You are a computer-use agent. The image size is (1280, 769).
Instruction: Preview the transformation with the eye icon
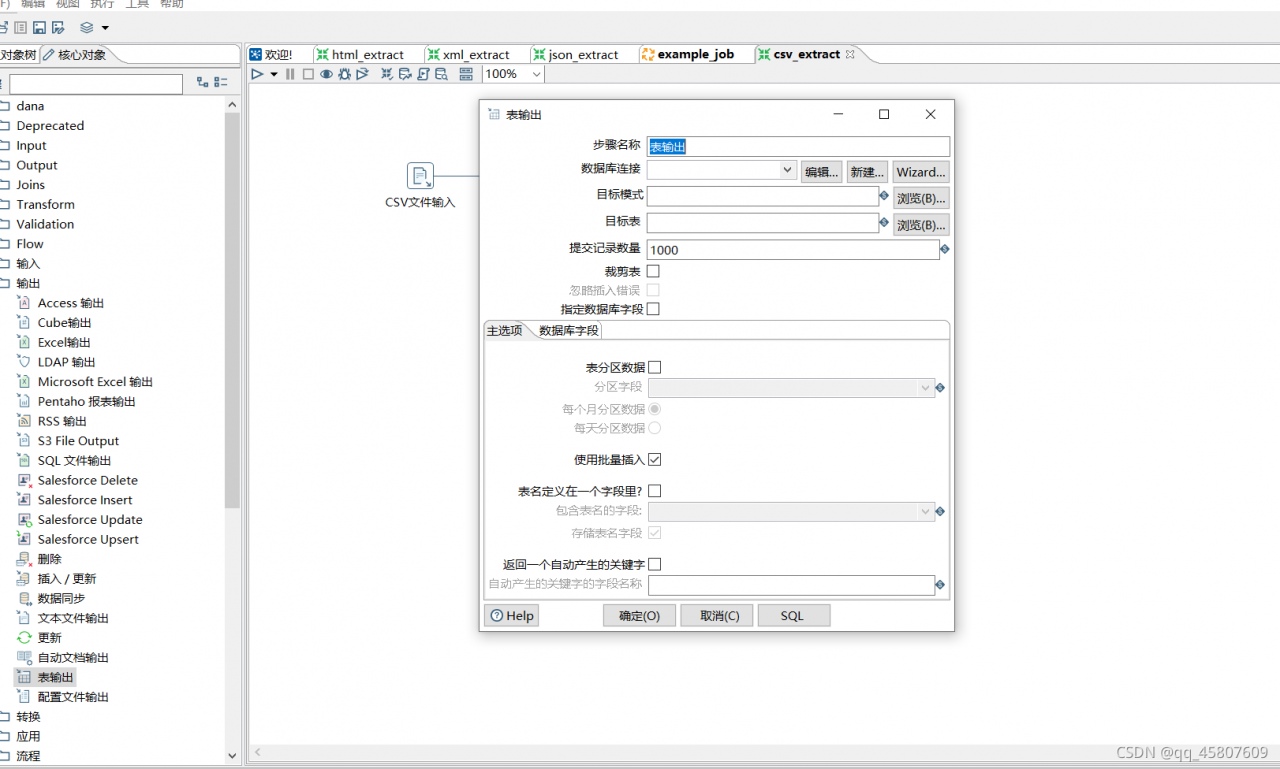(326, 74)
